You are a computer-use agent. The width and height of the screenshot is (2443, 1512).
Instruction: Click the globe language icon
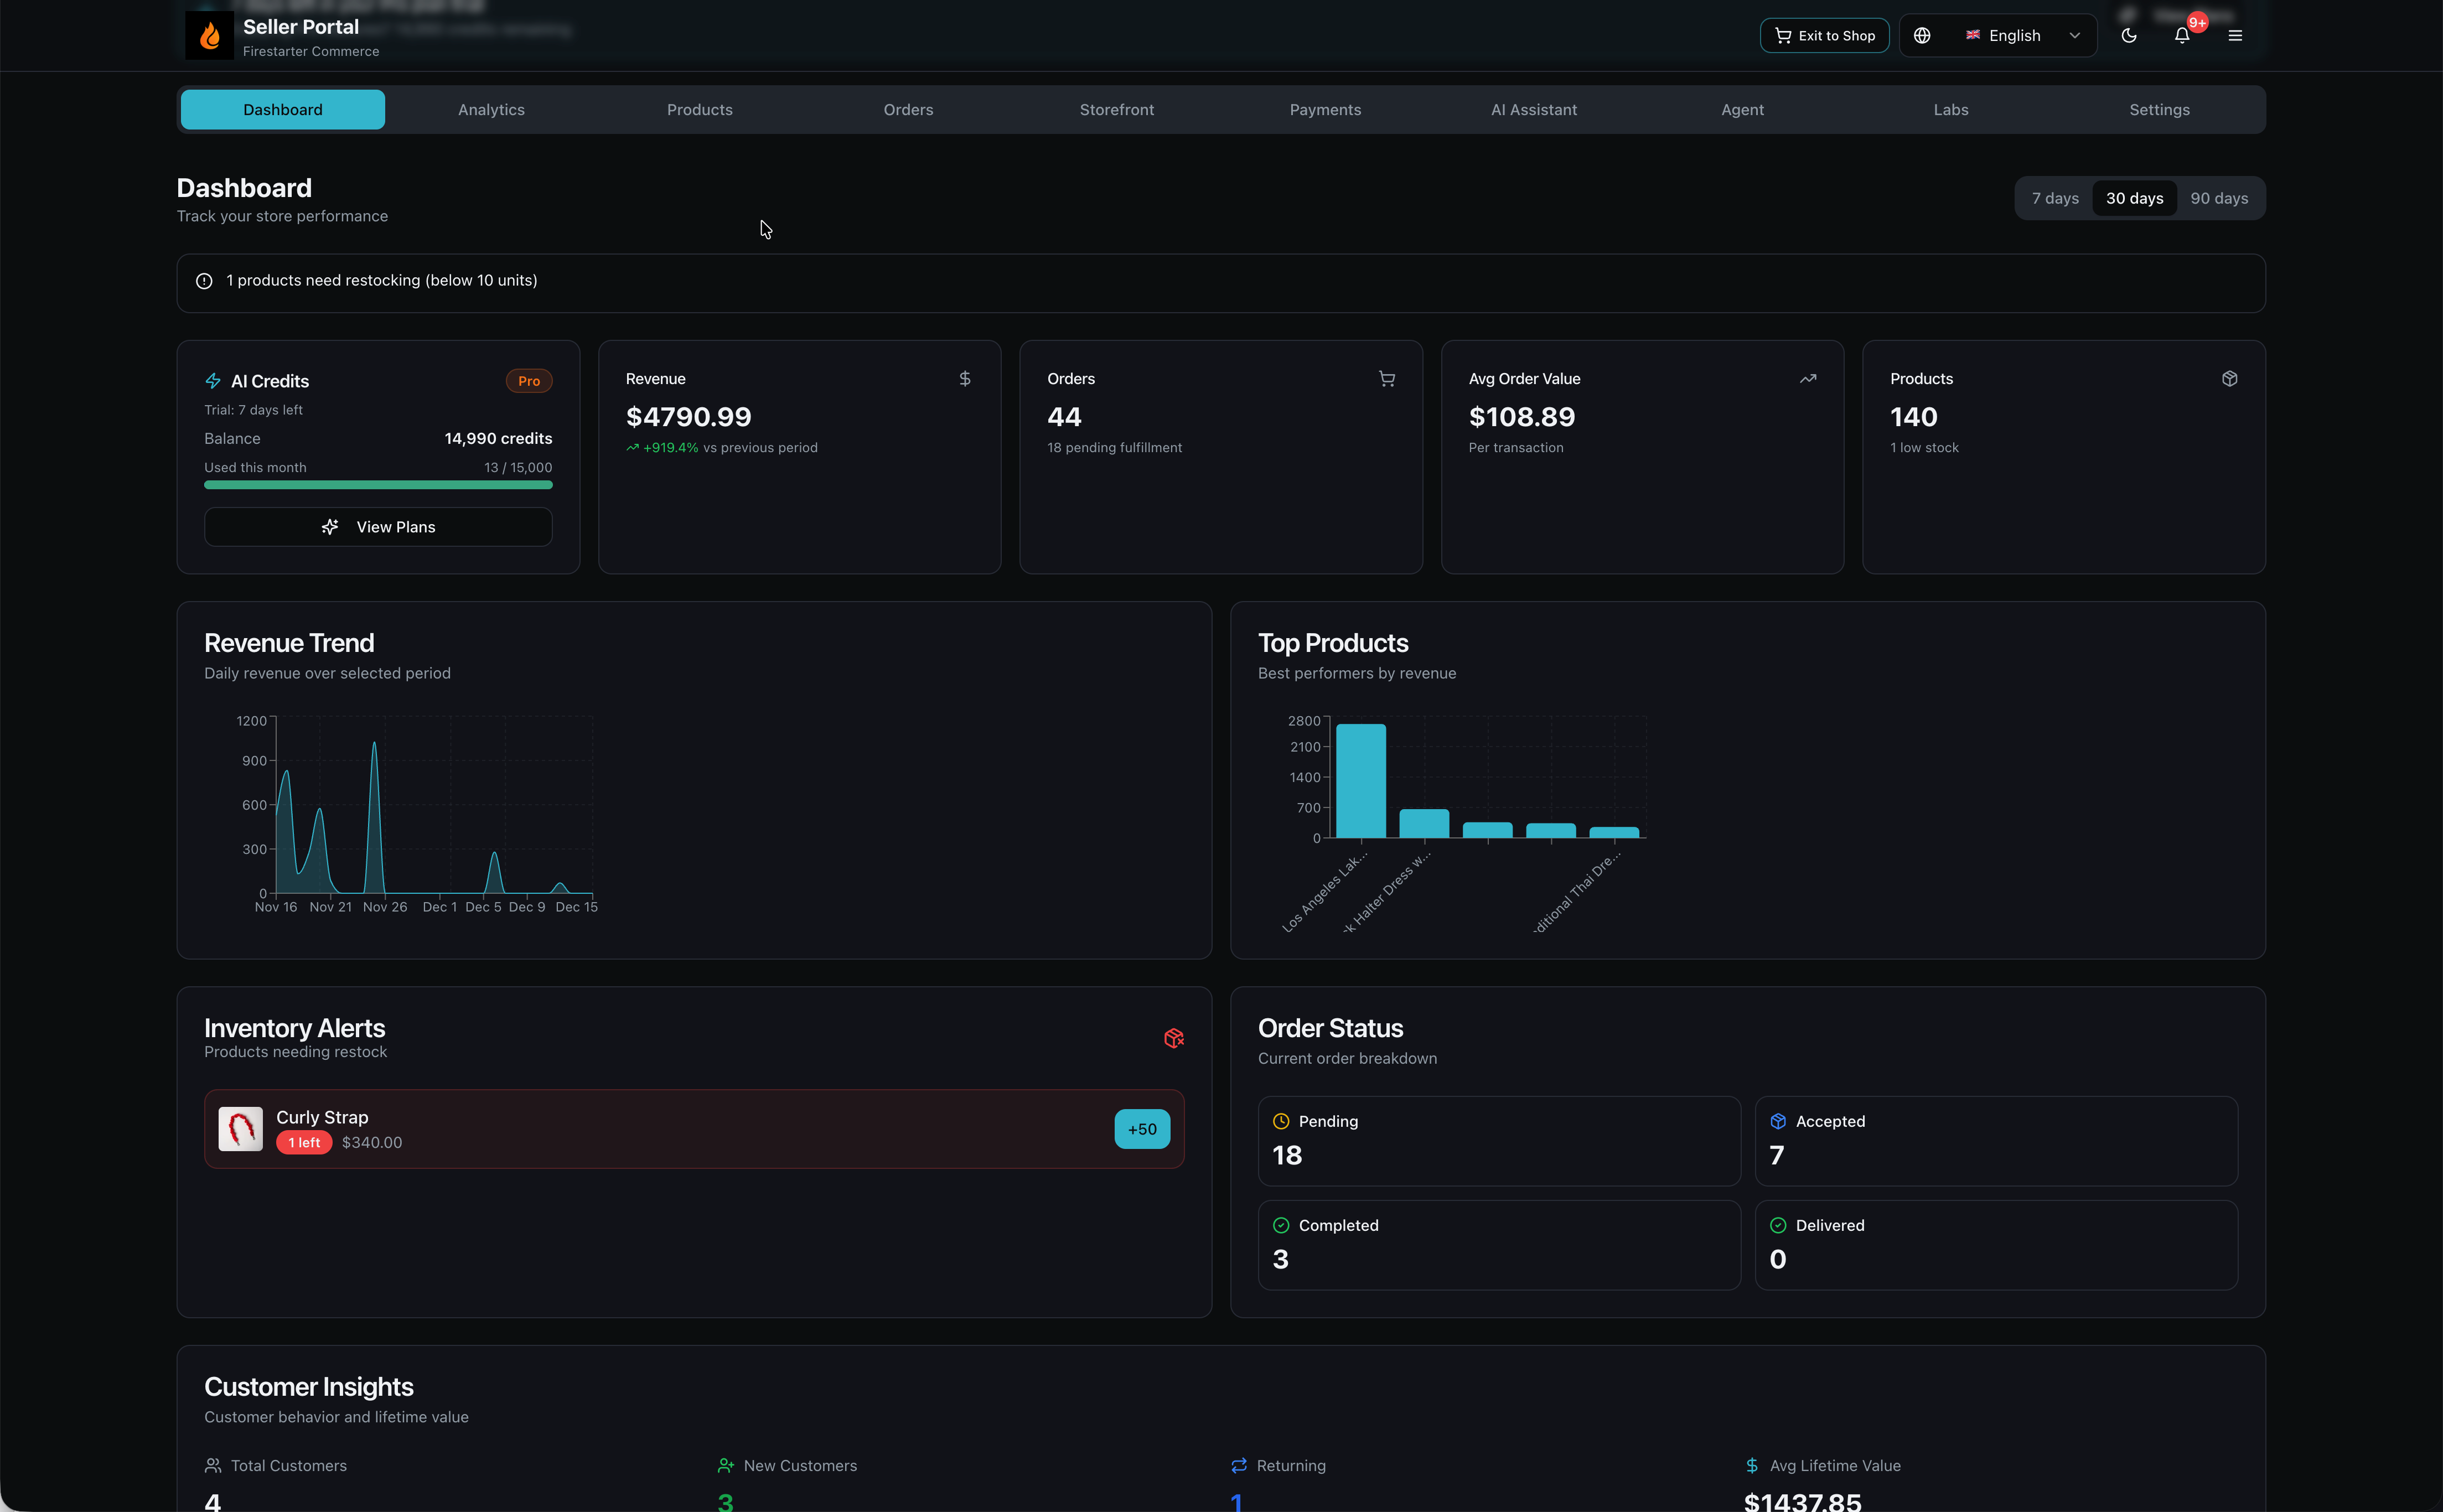pyautogui.click(x=1922, y=36)
